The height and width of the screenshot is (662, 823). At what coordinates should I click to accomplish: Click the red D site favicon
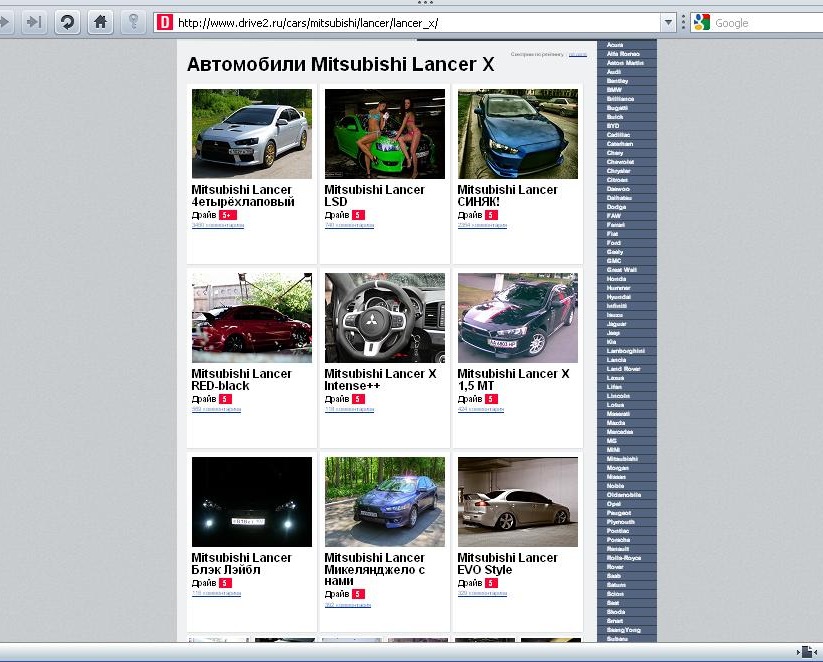(x=165, y=23)
